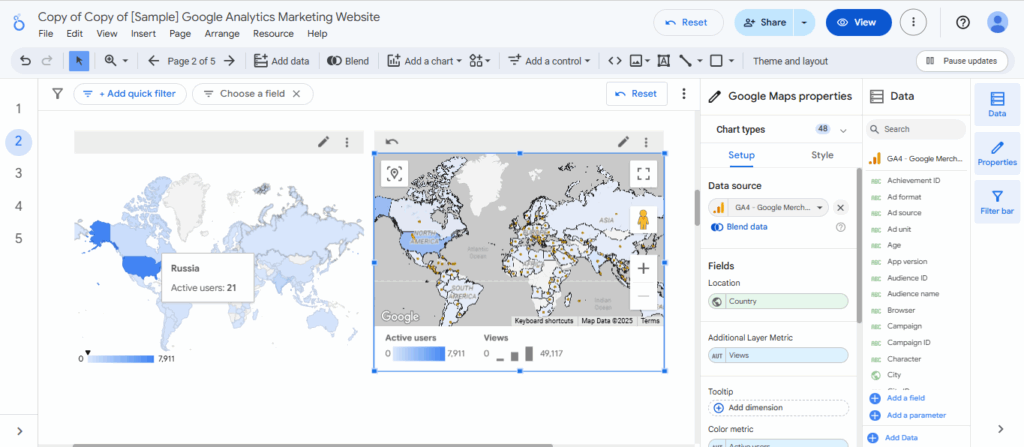The image size is (1024, 447).
Task: Zoom out on the Google map
Action: [x=643, y=296]
